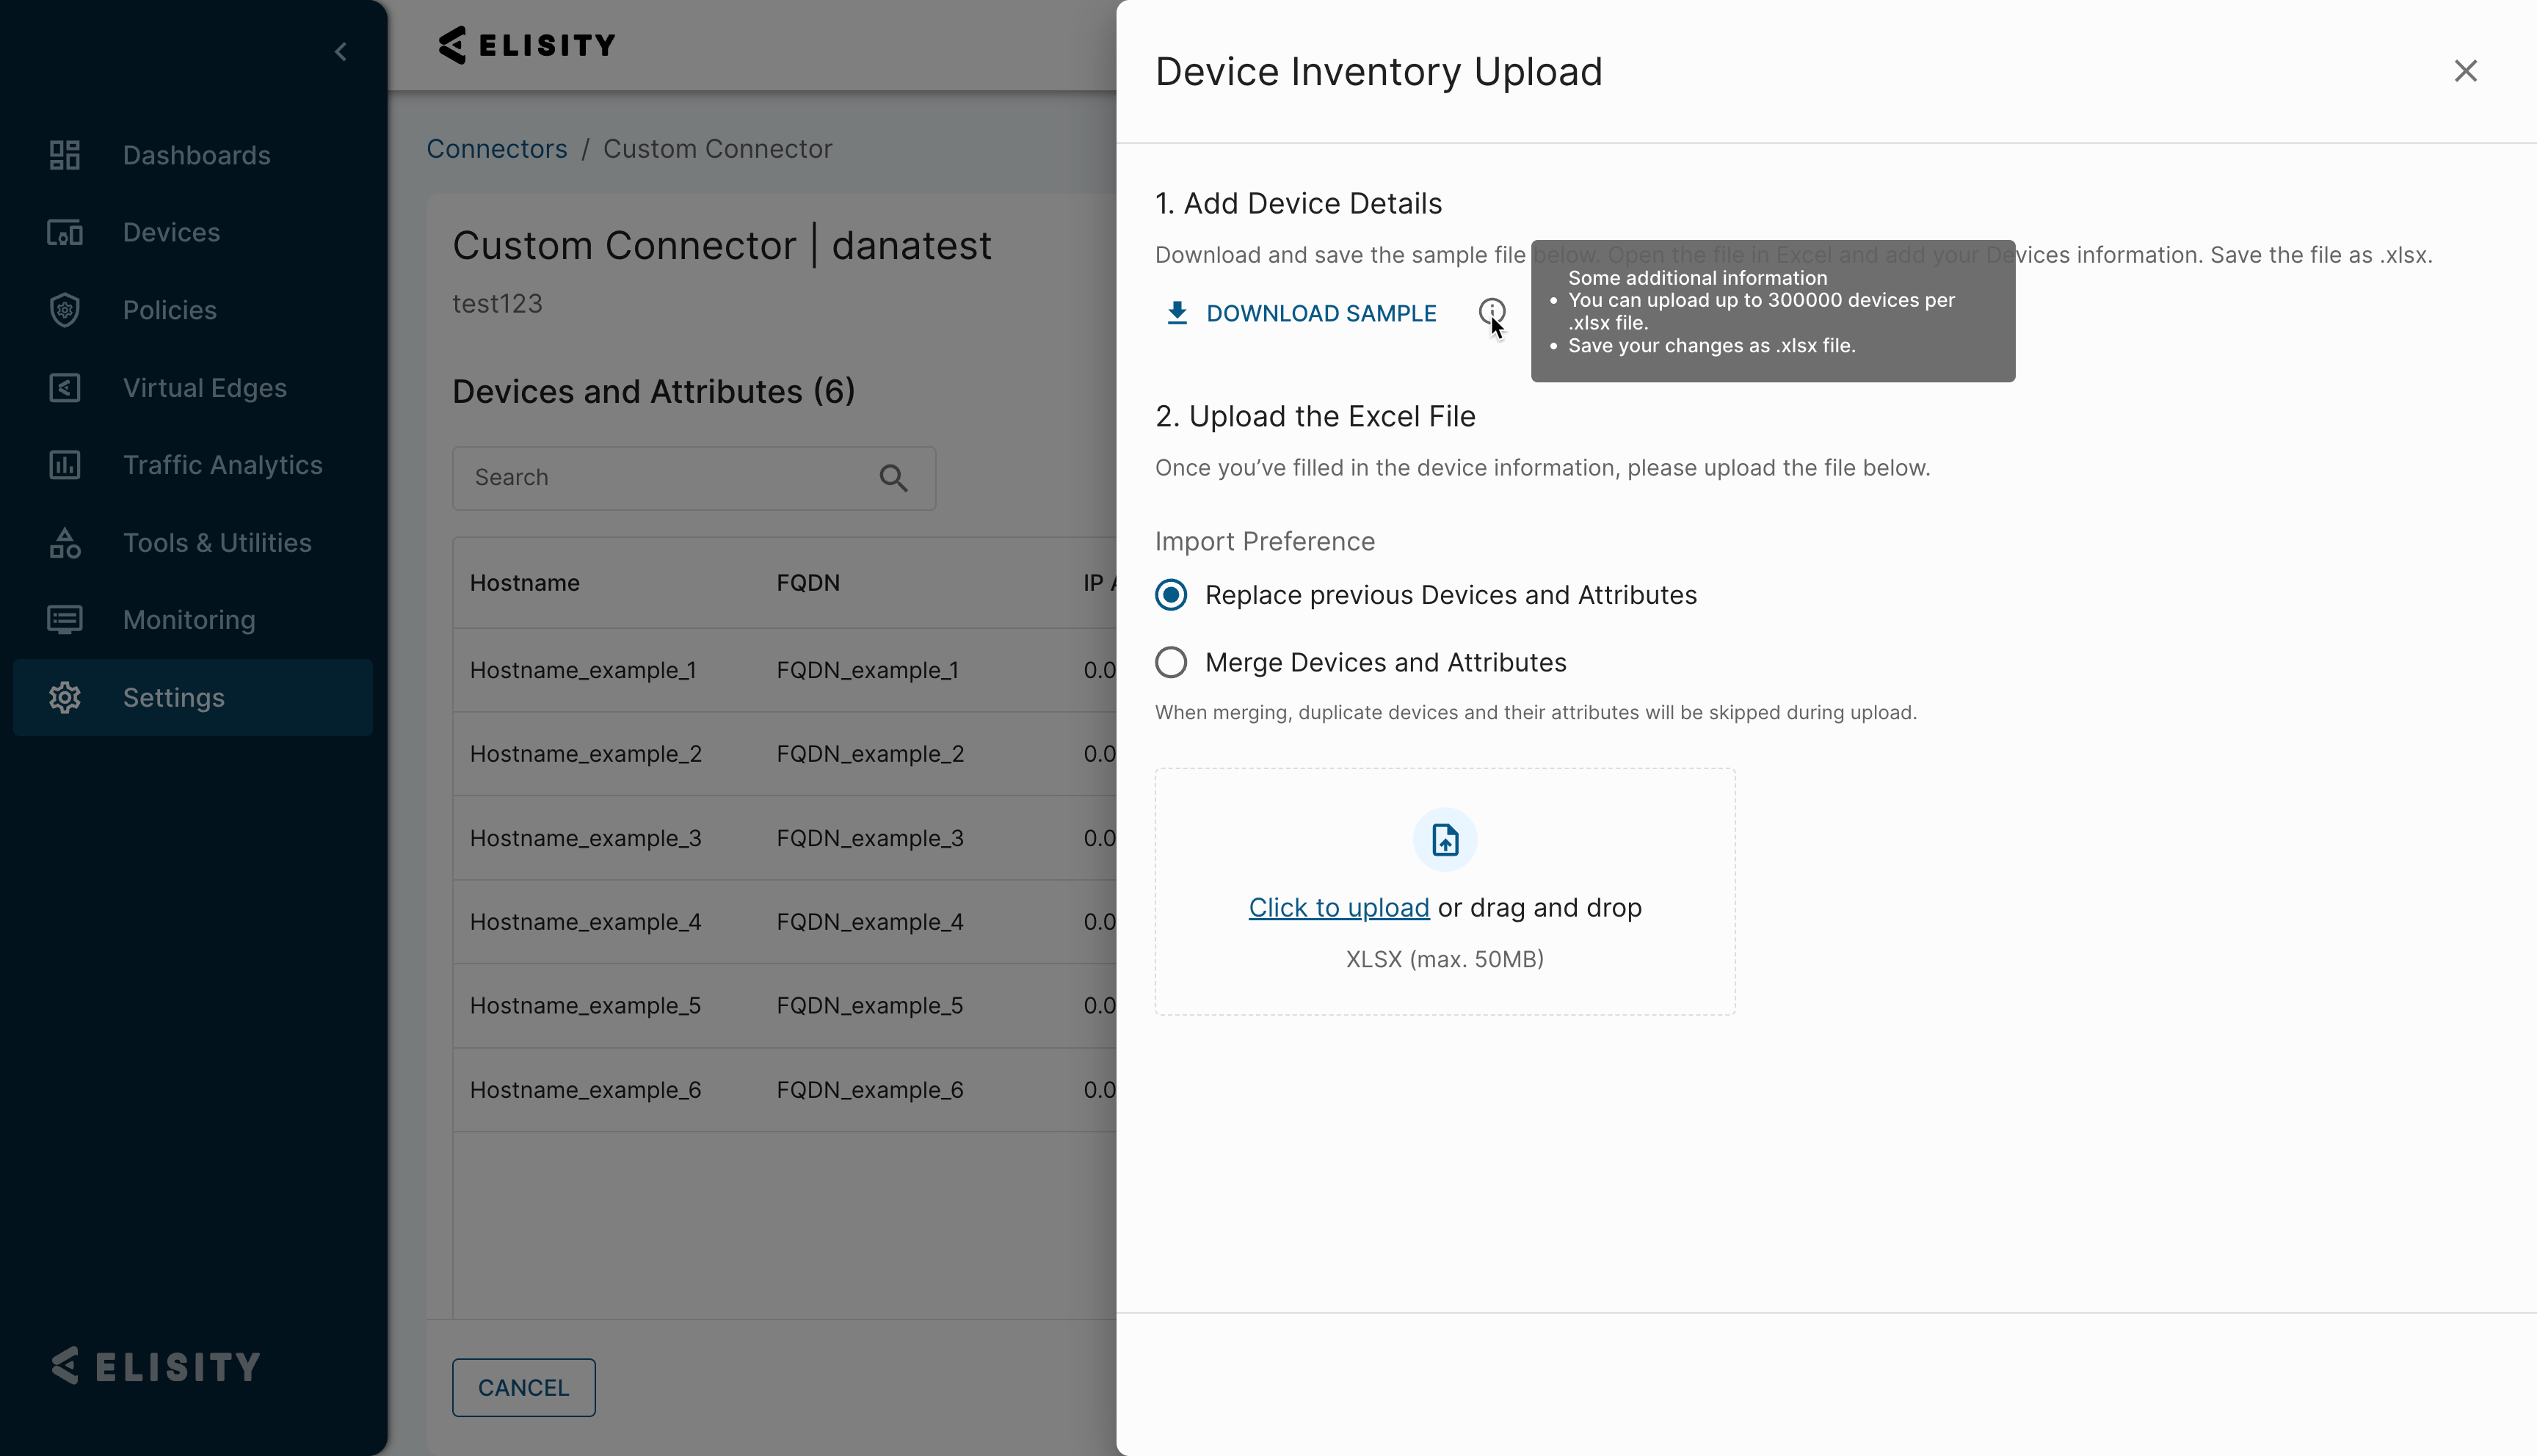The width and height of the screenshot is (2537, 1456).
Task: Click the download arrow icon
Action: tap(1177, 314)
